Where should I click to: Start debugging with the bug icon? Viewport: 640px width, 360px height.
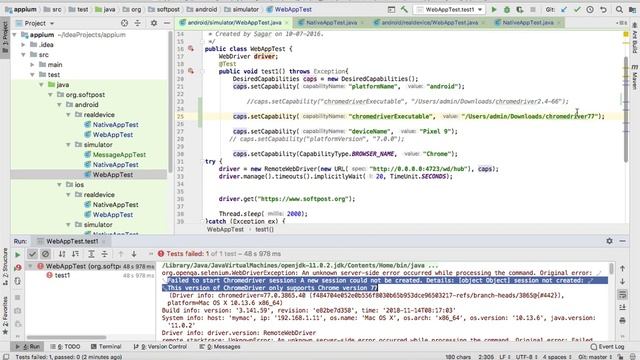[x=507, y=9]
